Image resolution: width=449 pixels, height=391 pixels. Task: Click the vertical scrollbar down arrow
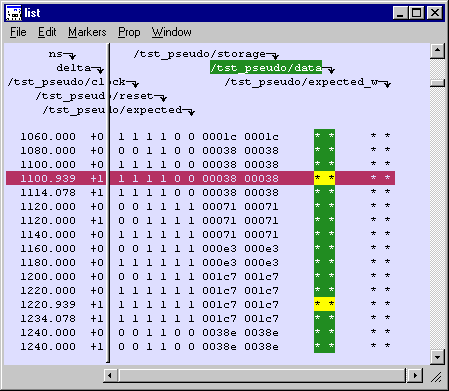pyautogui.click(x=437, y=357)
